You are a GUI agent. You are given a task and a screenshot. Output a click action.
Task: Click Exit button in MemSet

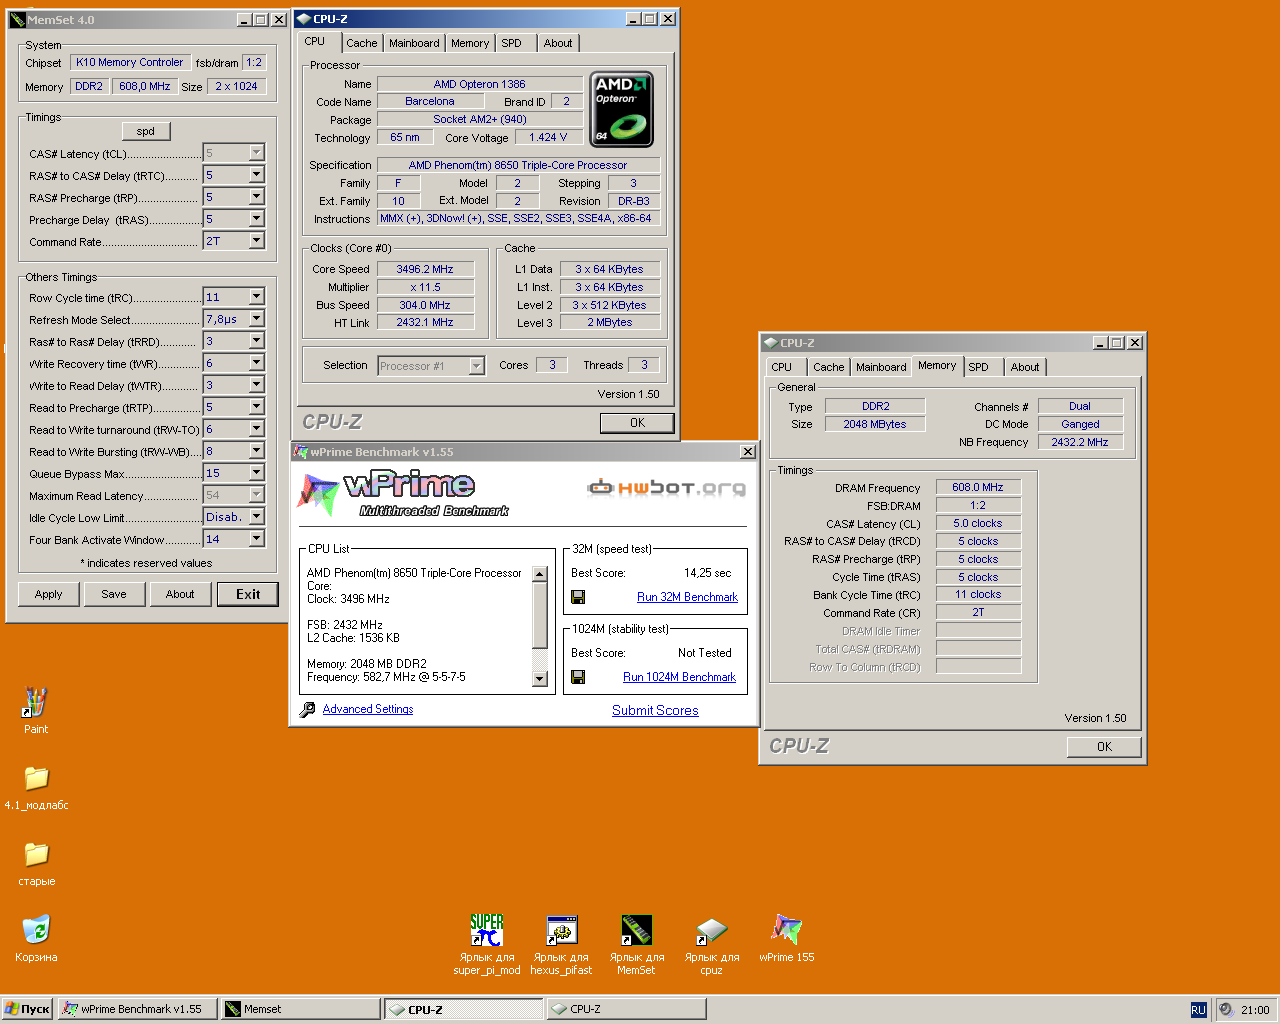248,594
